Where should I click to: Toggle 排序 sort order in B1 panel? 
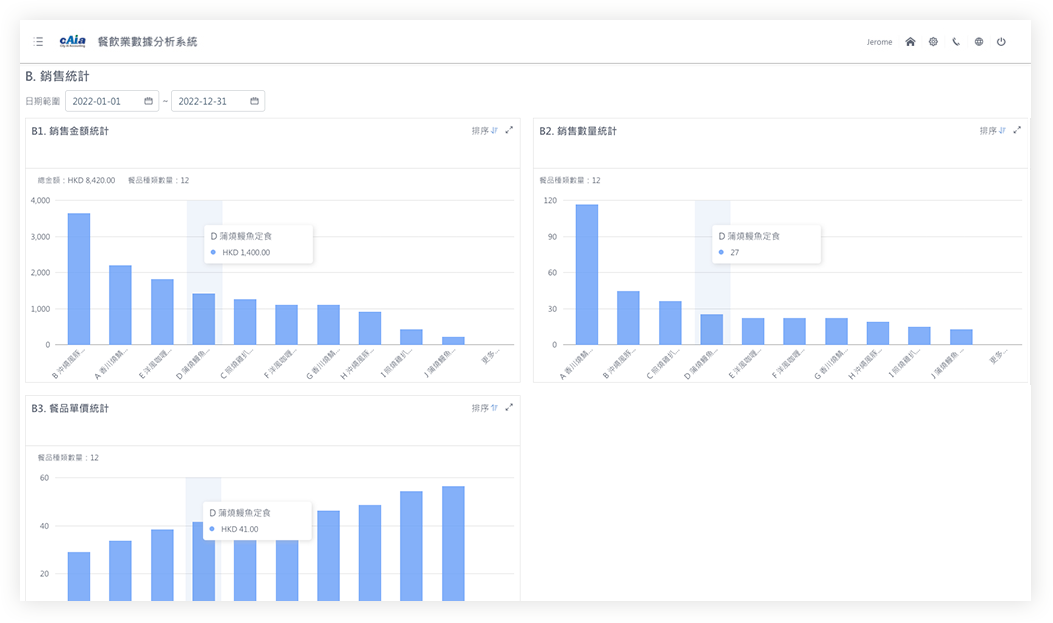[x=484, y=131]
